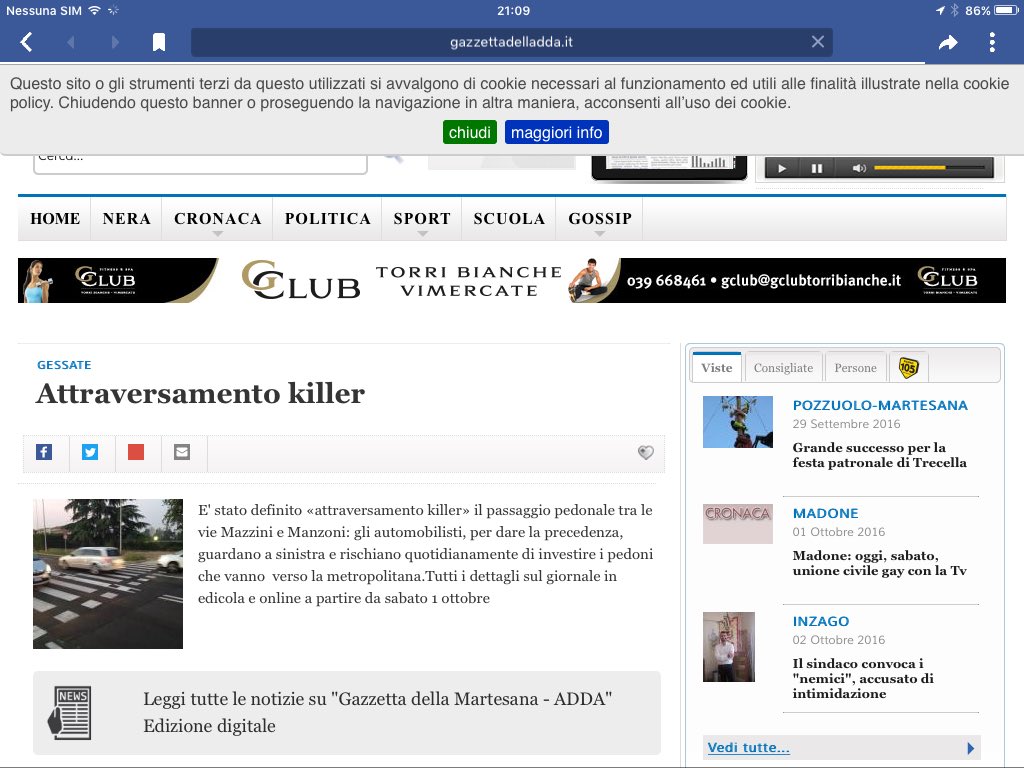Screen dimensions: 1024x768
Task: Tap the red square share icon
Action: point(136,452)
